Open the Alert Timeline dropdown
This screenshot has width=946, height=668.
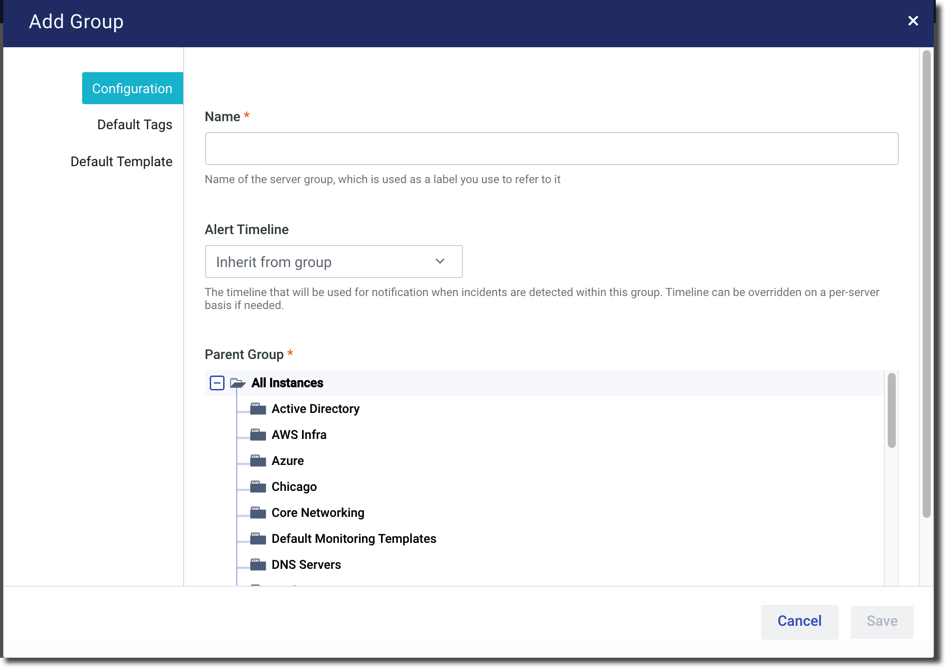click(x=333, y=262)
